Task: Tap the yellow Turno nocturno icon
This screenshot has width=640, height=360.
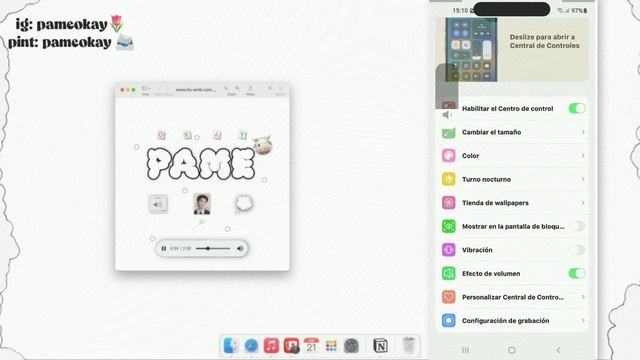Action: click(x=449, y=179)
